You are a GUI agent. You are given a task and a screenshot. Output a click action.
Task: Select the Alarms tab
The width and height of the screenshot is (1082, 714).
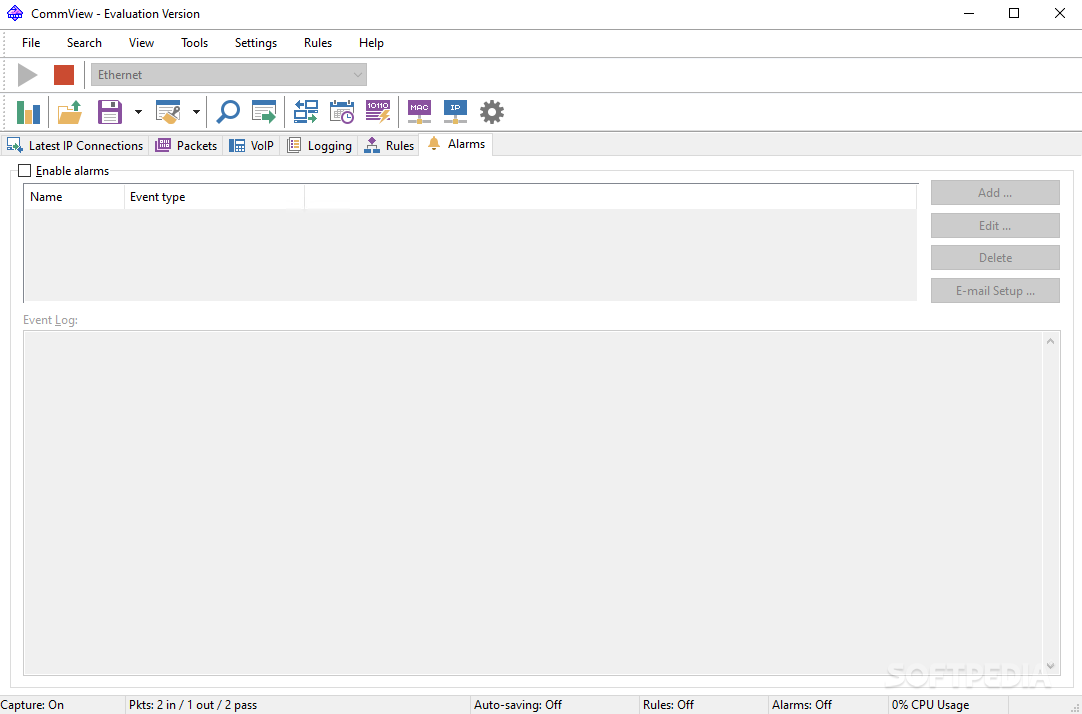(x=455, y=144)
